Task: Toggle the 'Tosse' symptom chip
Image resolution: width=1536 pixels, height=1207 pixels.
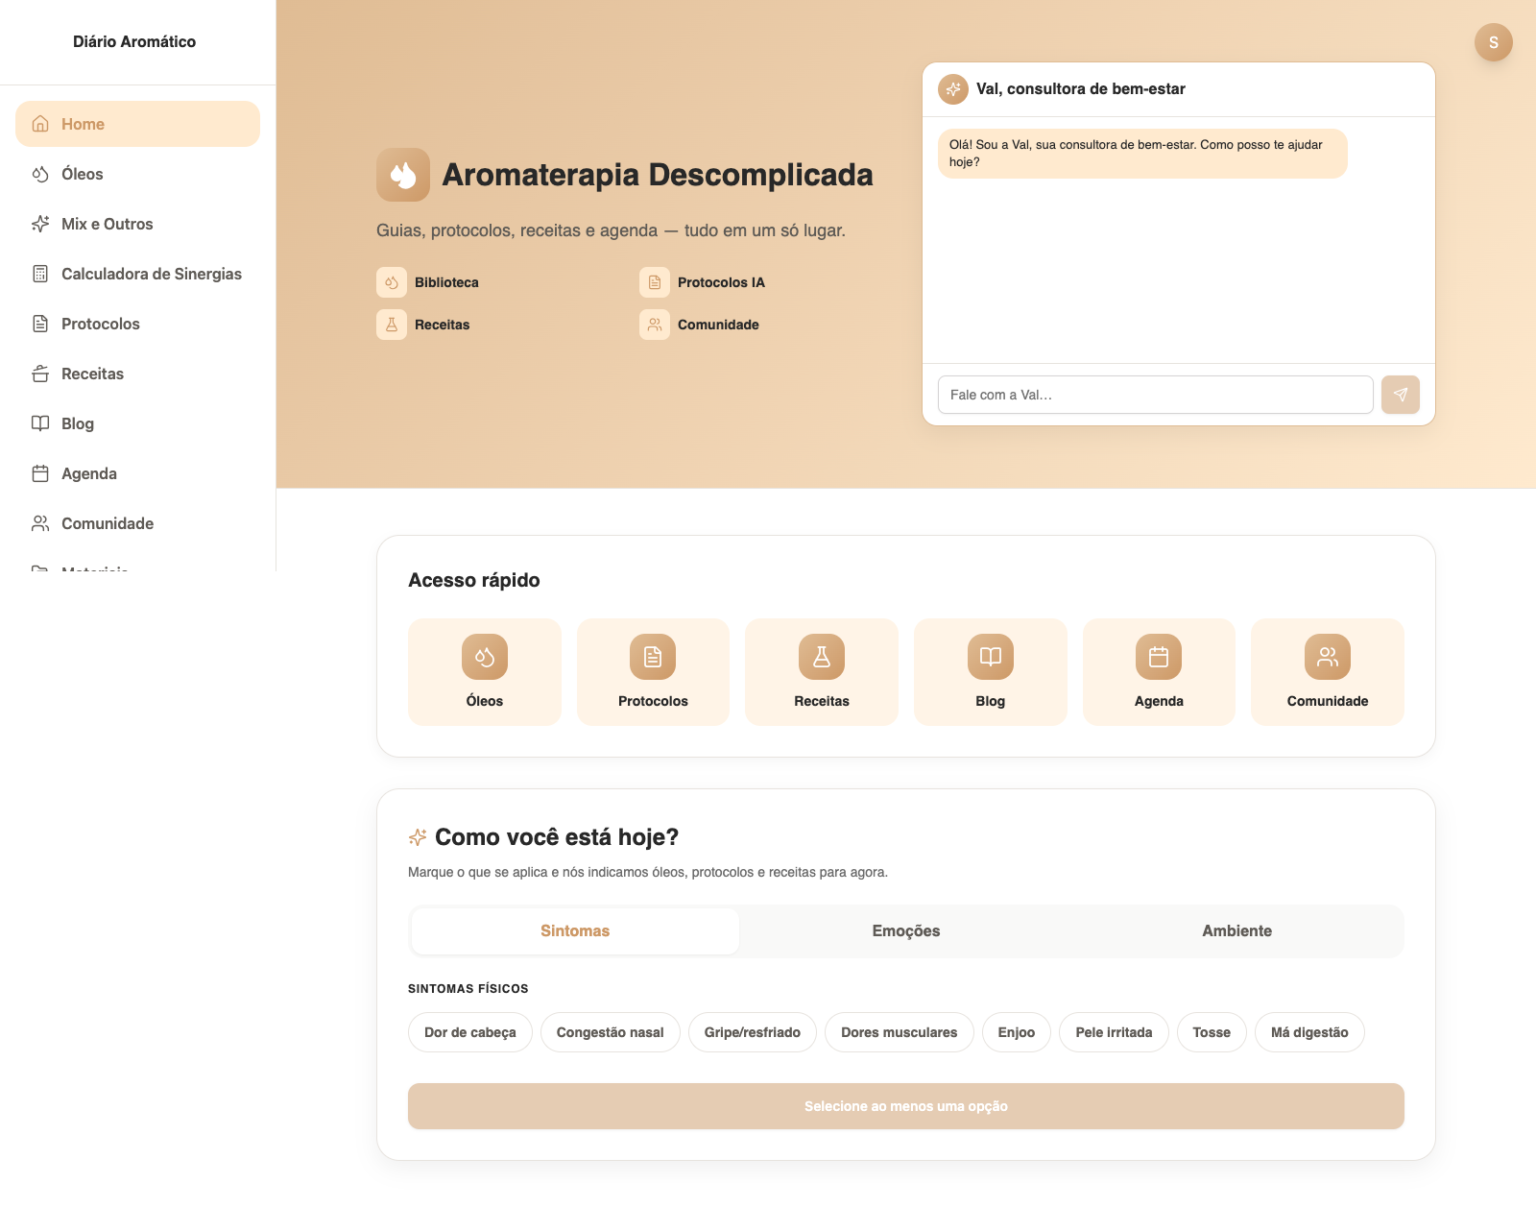Action: [1211, 1032]
